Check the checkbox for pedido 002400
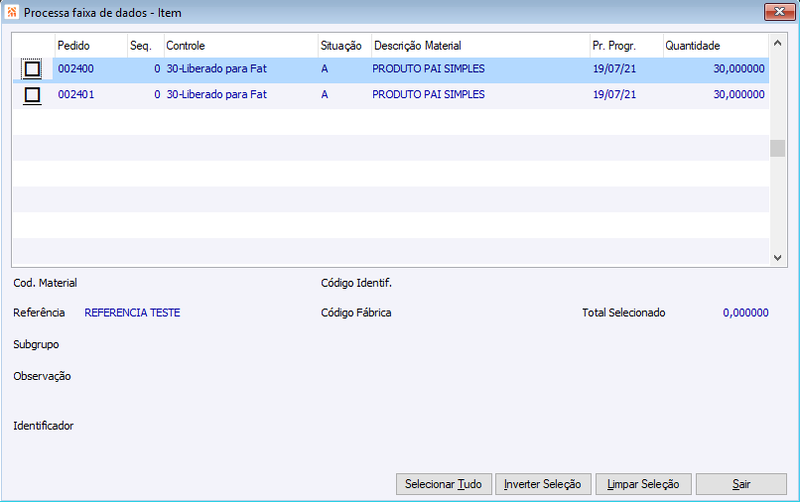The height and width of the screenshot is (502, 800). pos(32,69)
